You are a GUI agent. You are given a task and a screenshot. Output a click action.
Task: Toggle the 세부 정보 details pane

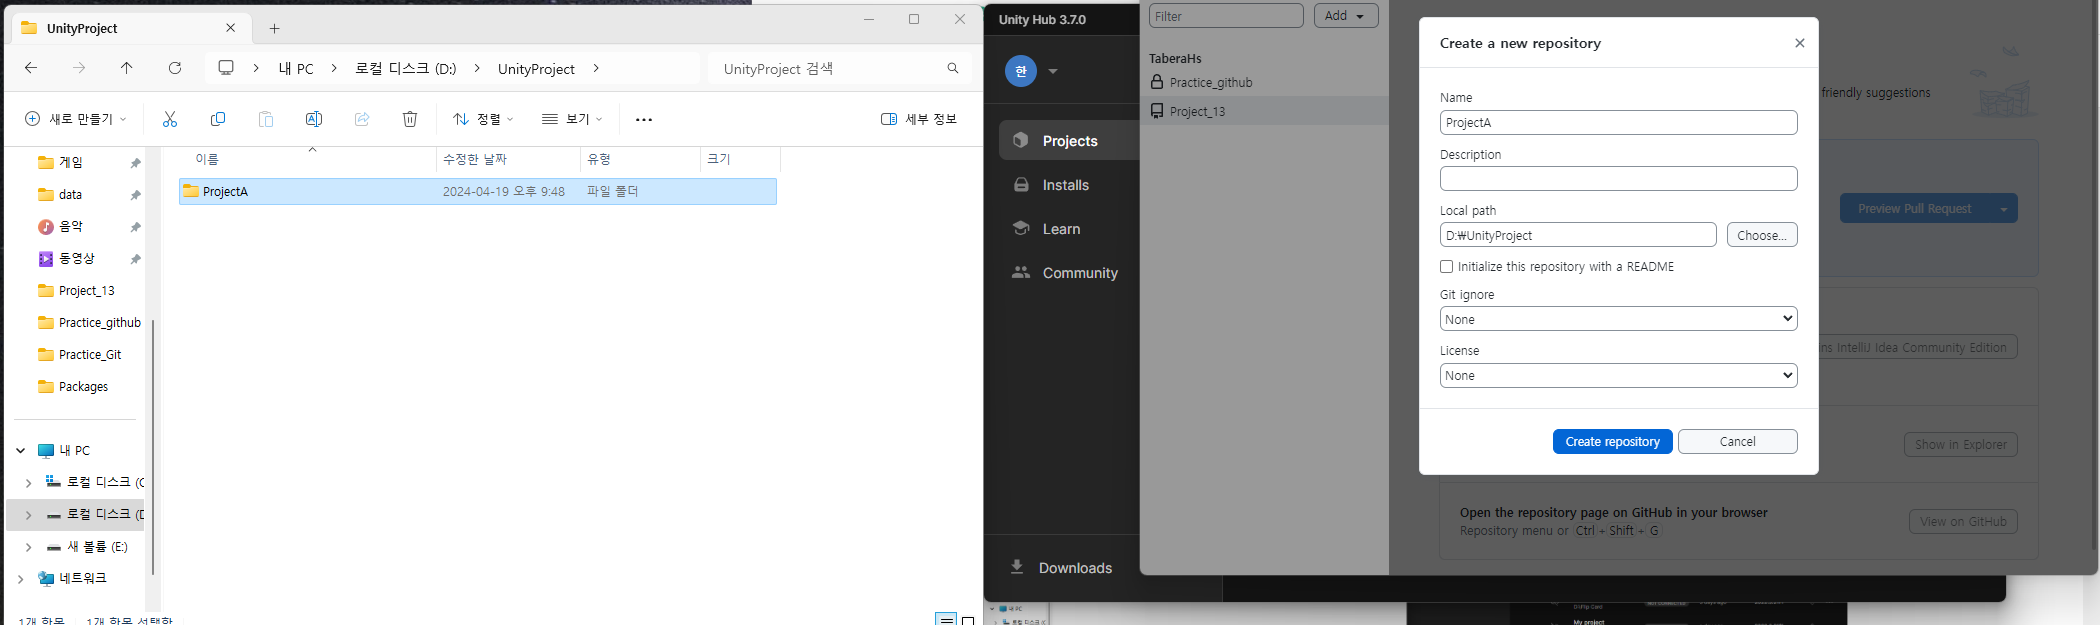[x=919, y=119]
